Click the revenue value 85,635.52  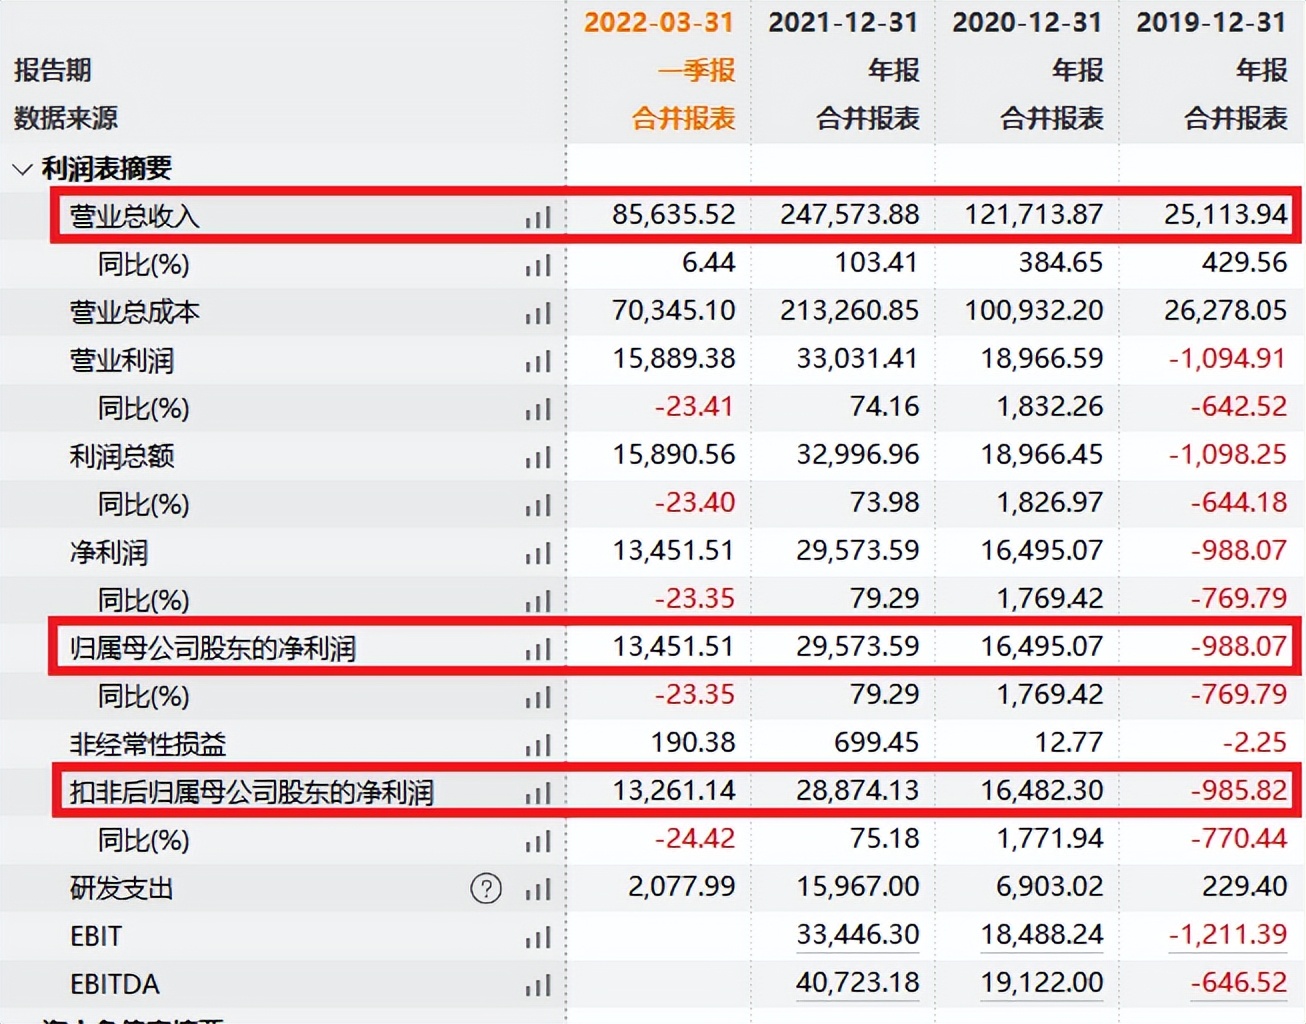point(674,214)
